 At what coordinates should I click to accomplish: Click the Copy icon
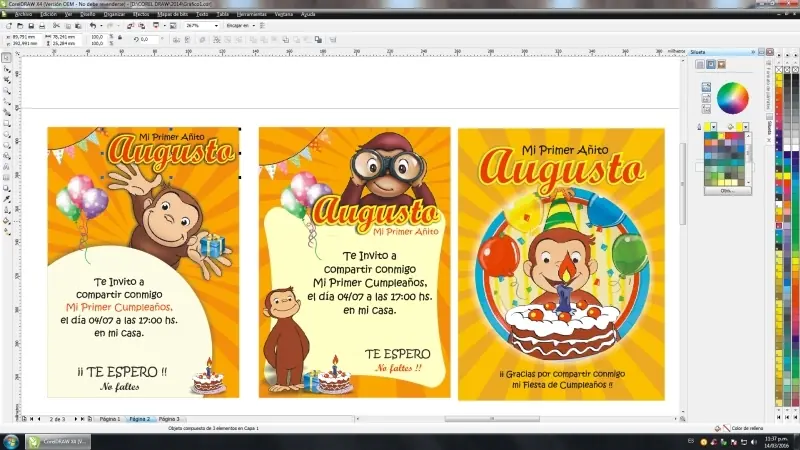(x=67, y=26)
